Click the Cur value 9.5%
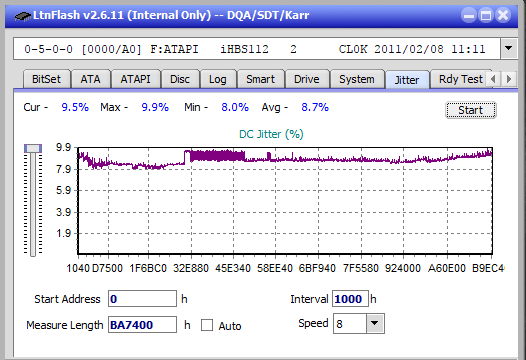This screenshot has width=526, height=360. (75, 107)
